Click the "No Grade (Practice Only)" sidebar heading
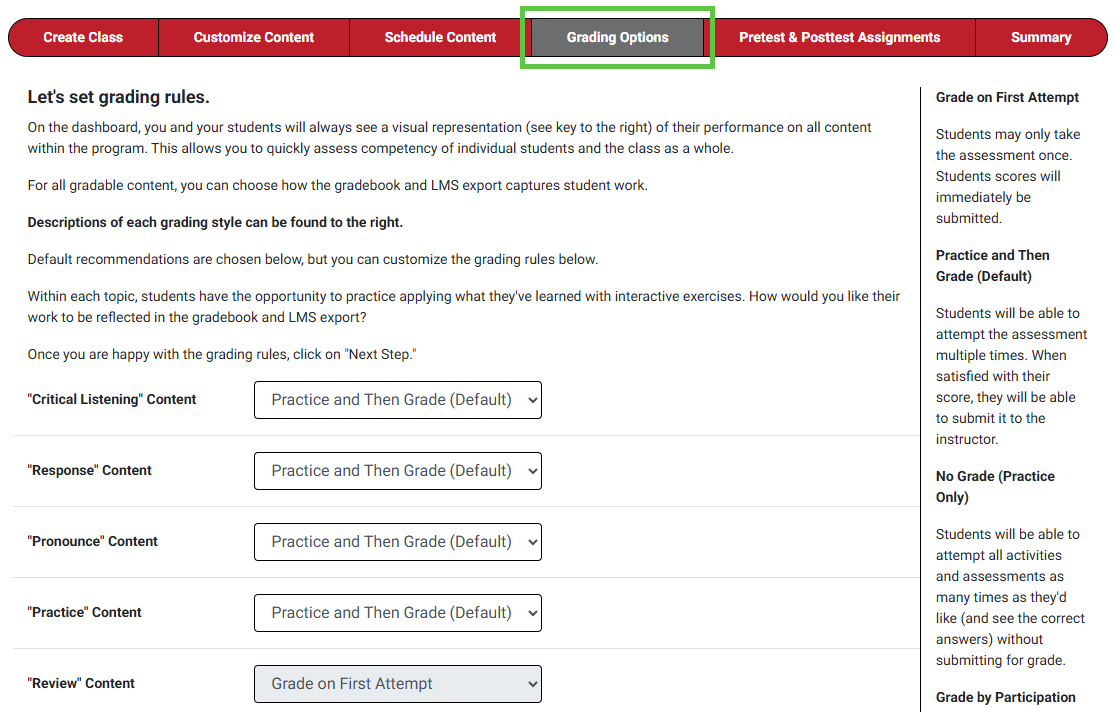This screenshot has height=712, width=1115. (x=995, y=487)
